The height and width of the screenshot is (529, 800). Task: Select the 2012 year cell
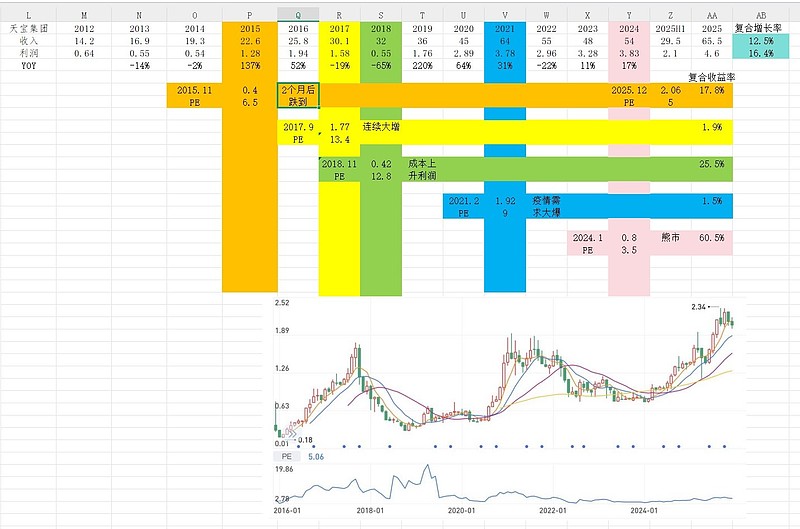point(84,29)
